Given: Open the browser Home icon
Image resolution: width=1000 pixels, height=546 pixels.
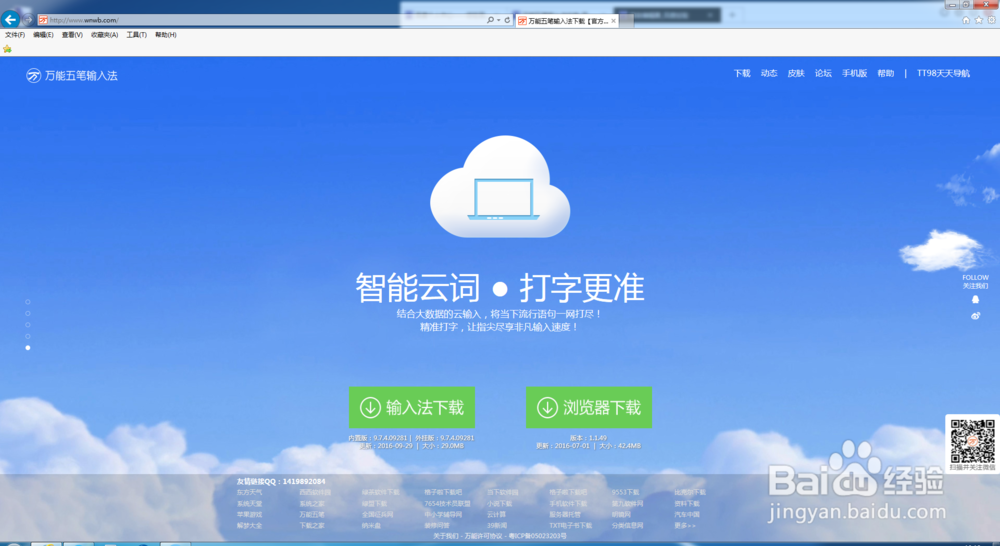Looking at the screenshot, I should point(966,20).
